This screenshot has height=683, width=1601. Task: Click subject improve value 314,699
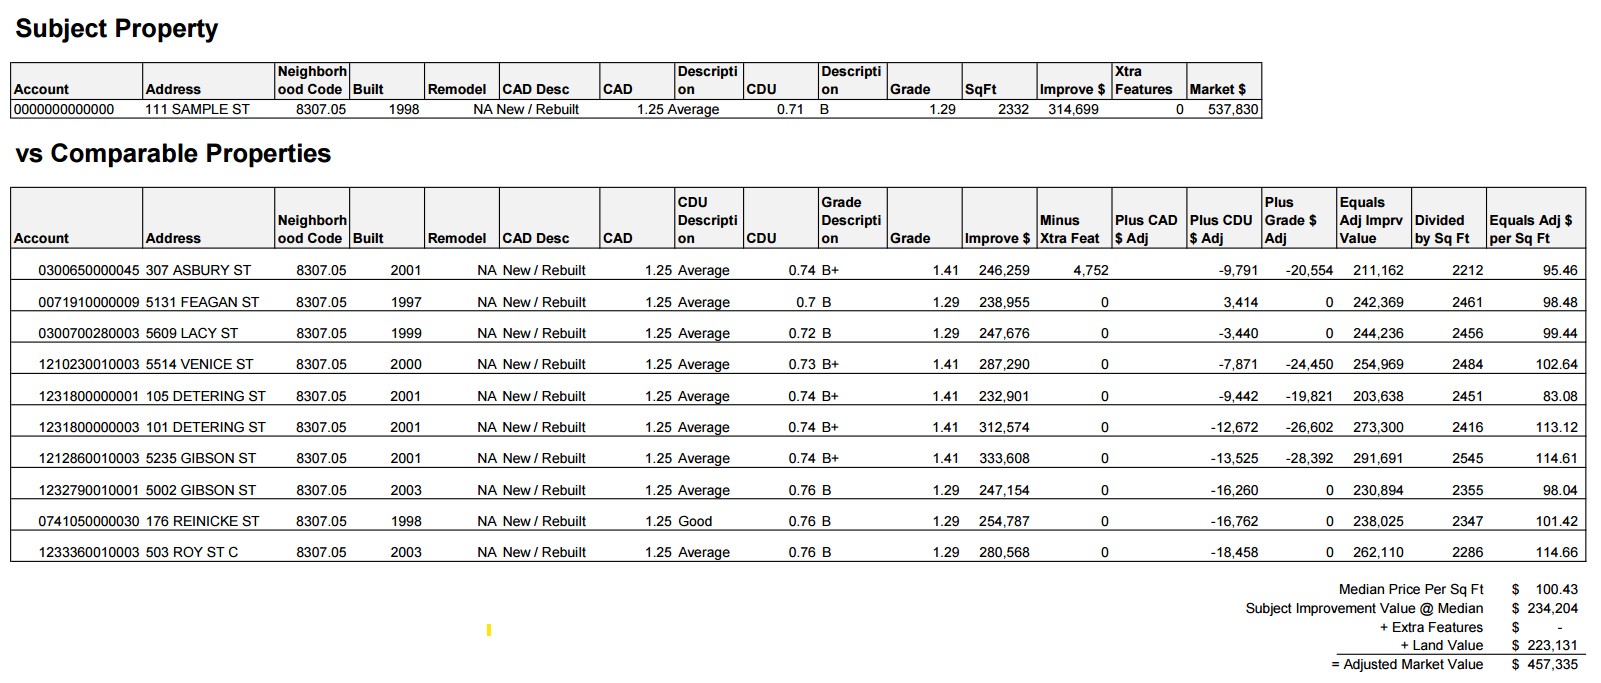1073,109
